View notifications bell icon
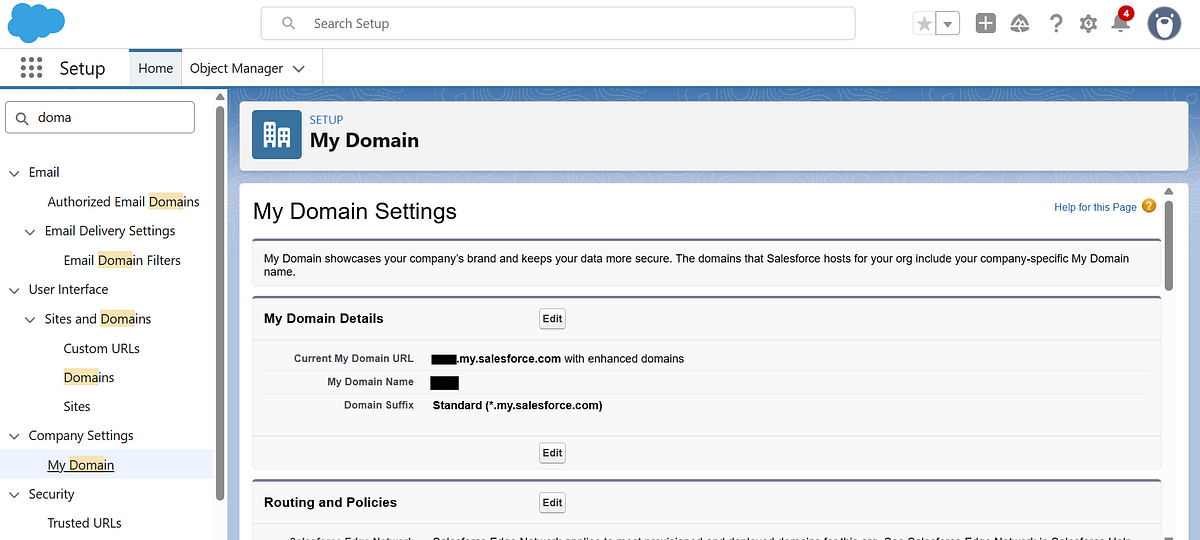The width and height of the screenshot is (1200, 540). point(1120,23)
